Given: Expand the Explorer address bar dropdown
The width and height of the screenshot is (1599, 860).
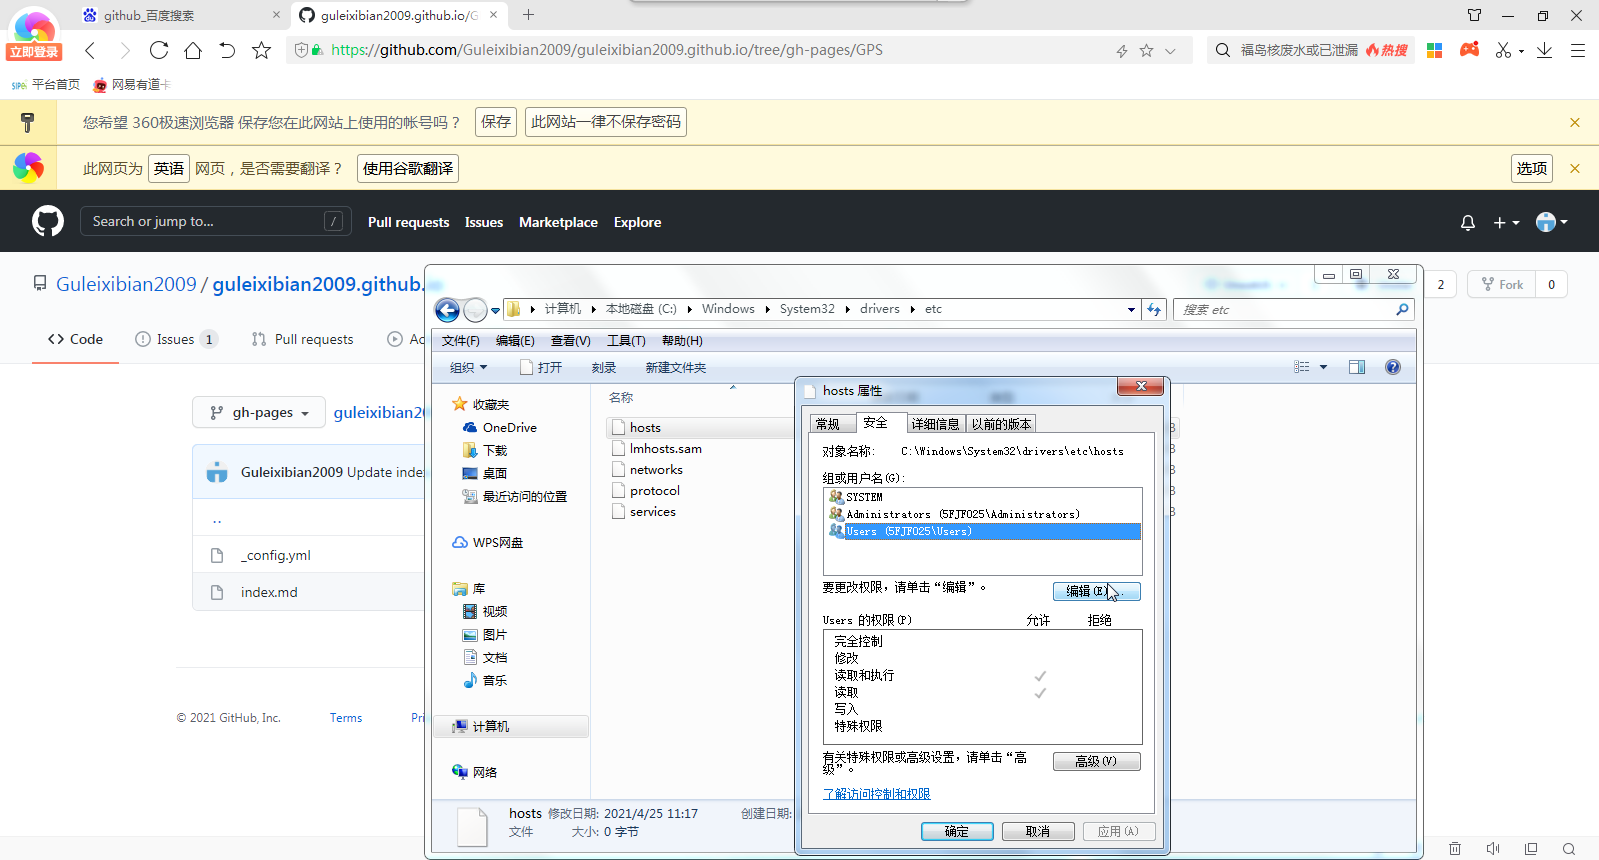Looking at the screenshot, I should coord(1131,310).
